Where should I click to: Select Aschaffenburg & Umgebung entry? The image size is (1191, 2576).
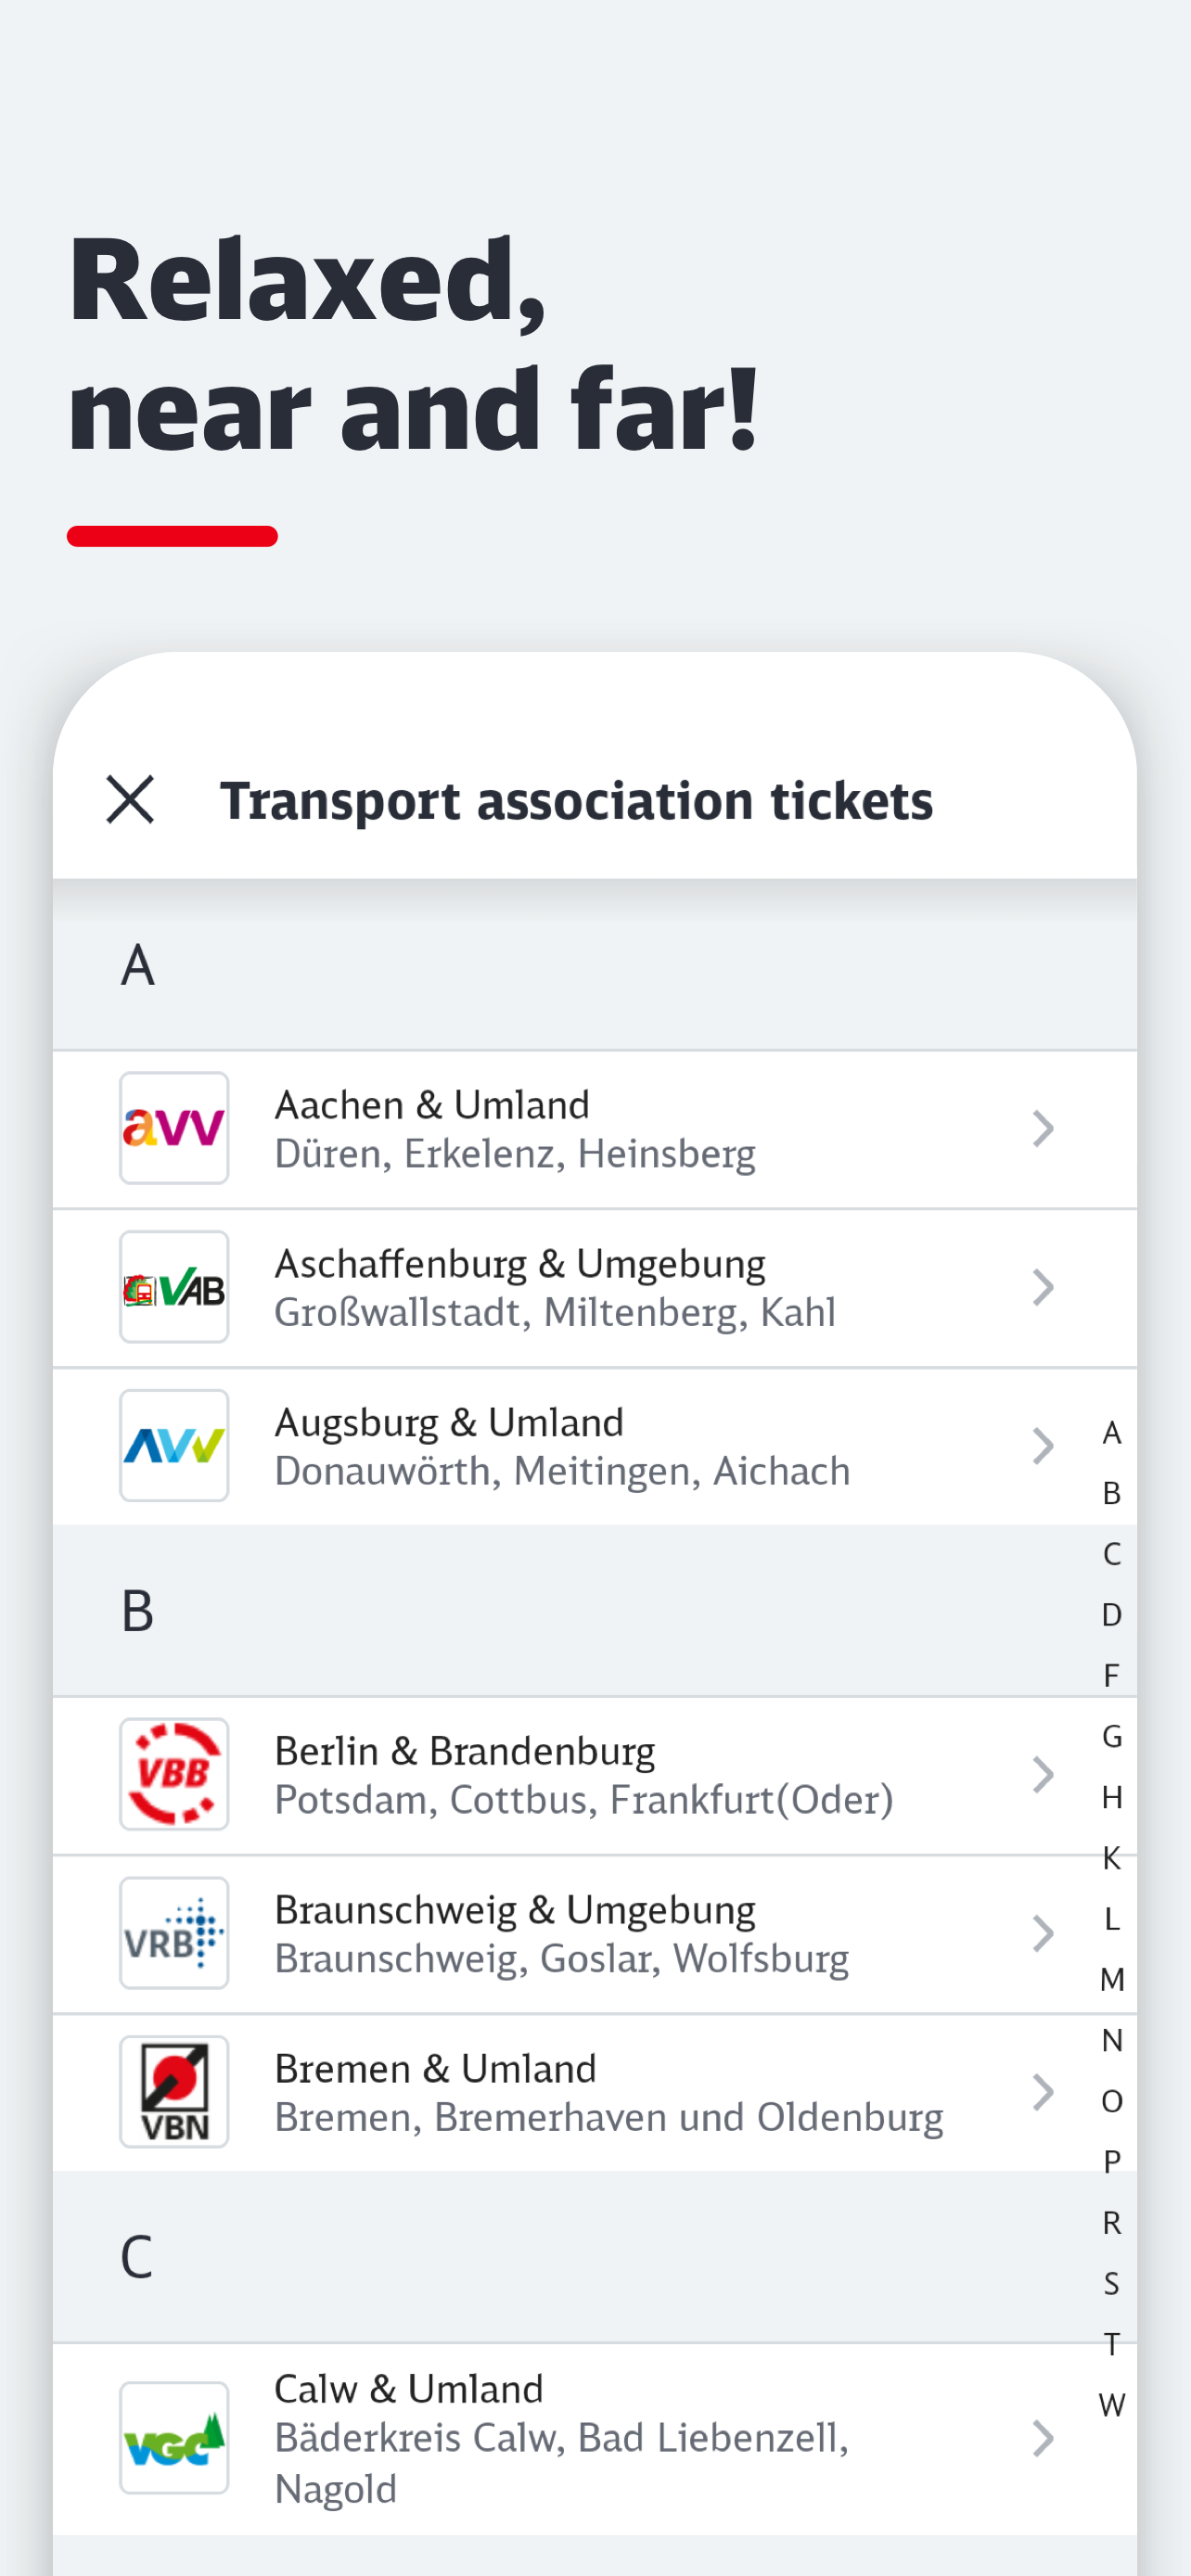(555, 1287)
